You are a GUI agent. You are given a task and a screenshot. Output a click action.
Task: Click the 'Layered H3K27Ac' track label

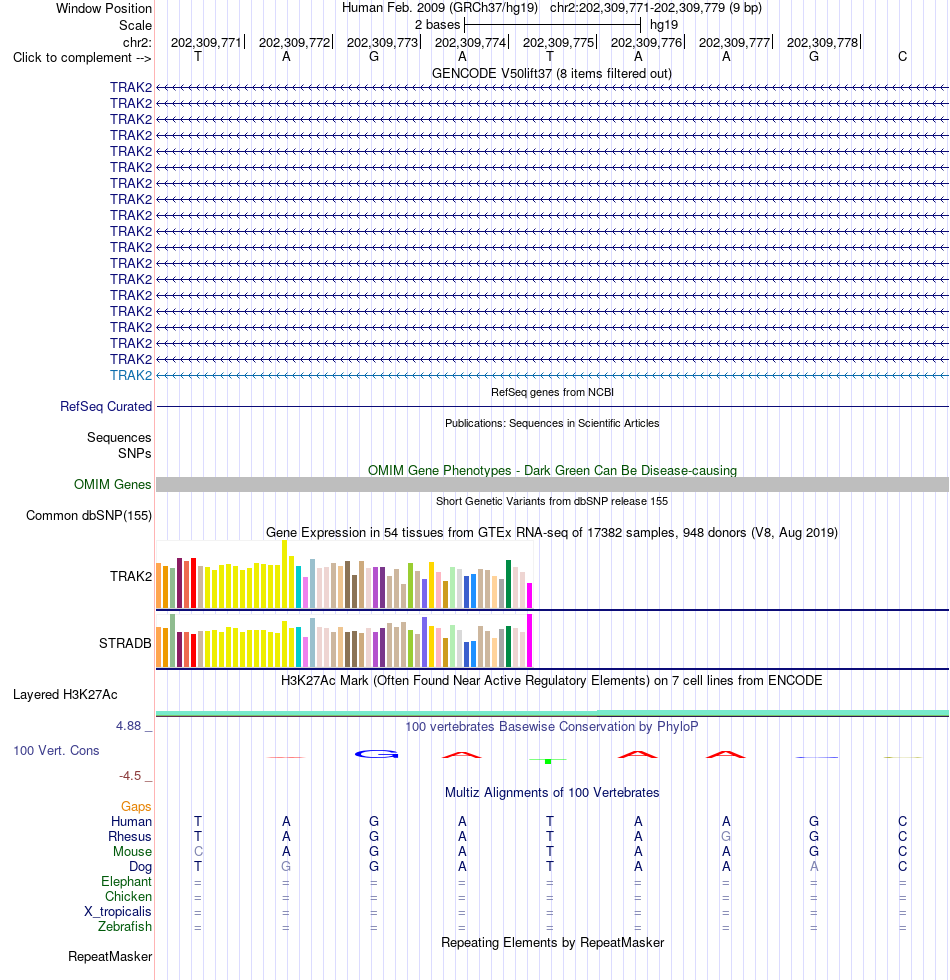pyautogui.click(x=65, y=695)
